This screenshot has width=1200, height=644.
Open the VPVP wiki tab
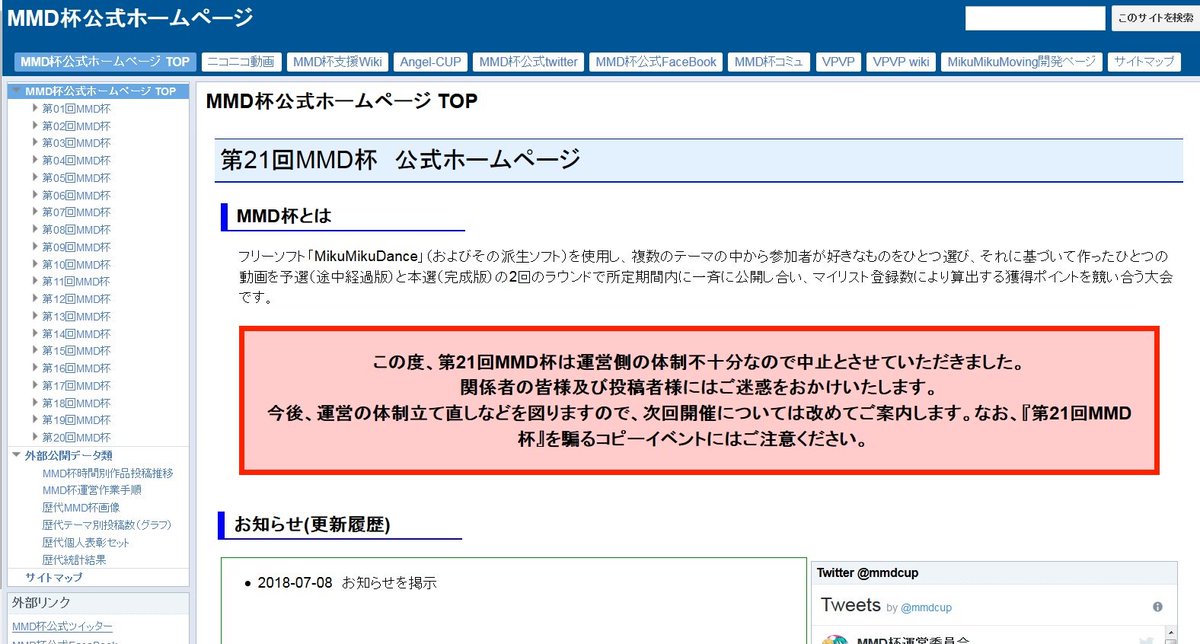click(900, 61)
